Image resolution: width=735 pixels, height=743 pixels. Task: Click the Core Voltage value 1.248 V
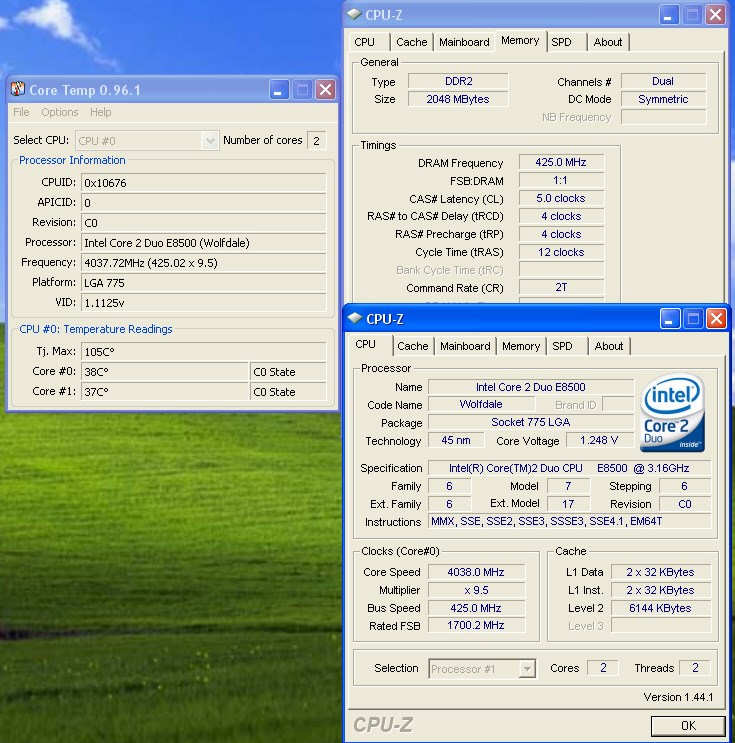pyautogui.click(x=600, y=440)
